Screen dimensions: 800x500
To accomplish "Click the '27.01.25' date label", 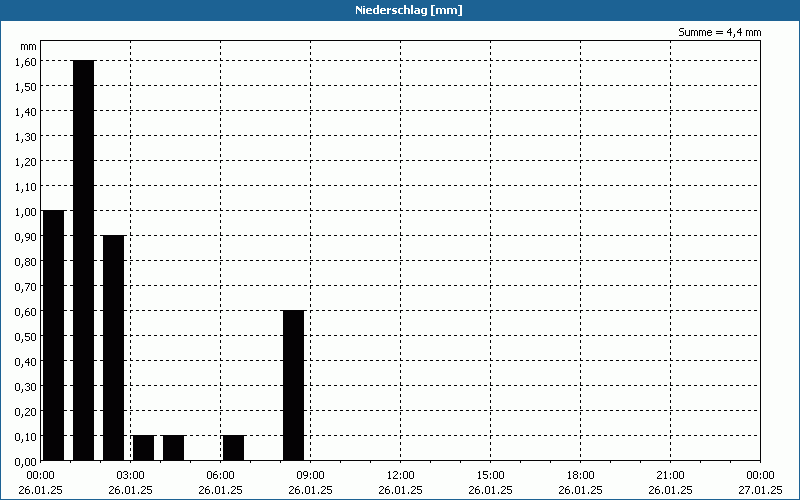I will click(x=760, y=490).
